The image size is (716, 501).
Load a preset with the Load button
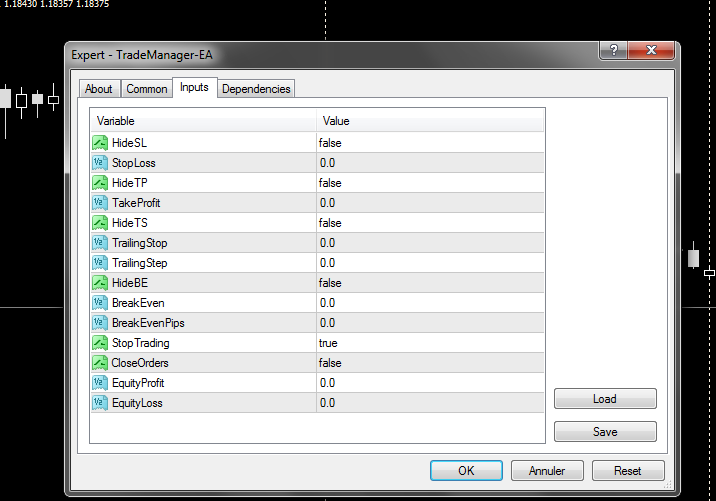[605, 399]
